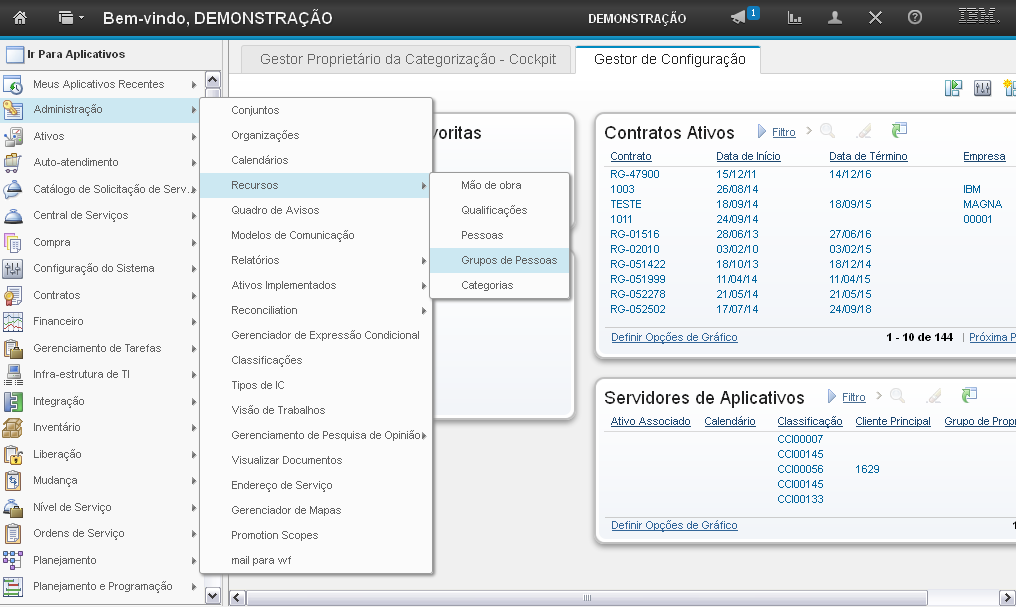Viewport: 1016px width, 607px height.
Task: Open the Go To windows dropdown in header
Action: 70,18
